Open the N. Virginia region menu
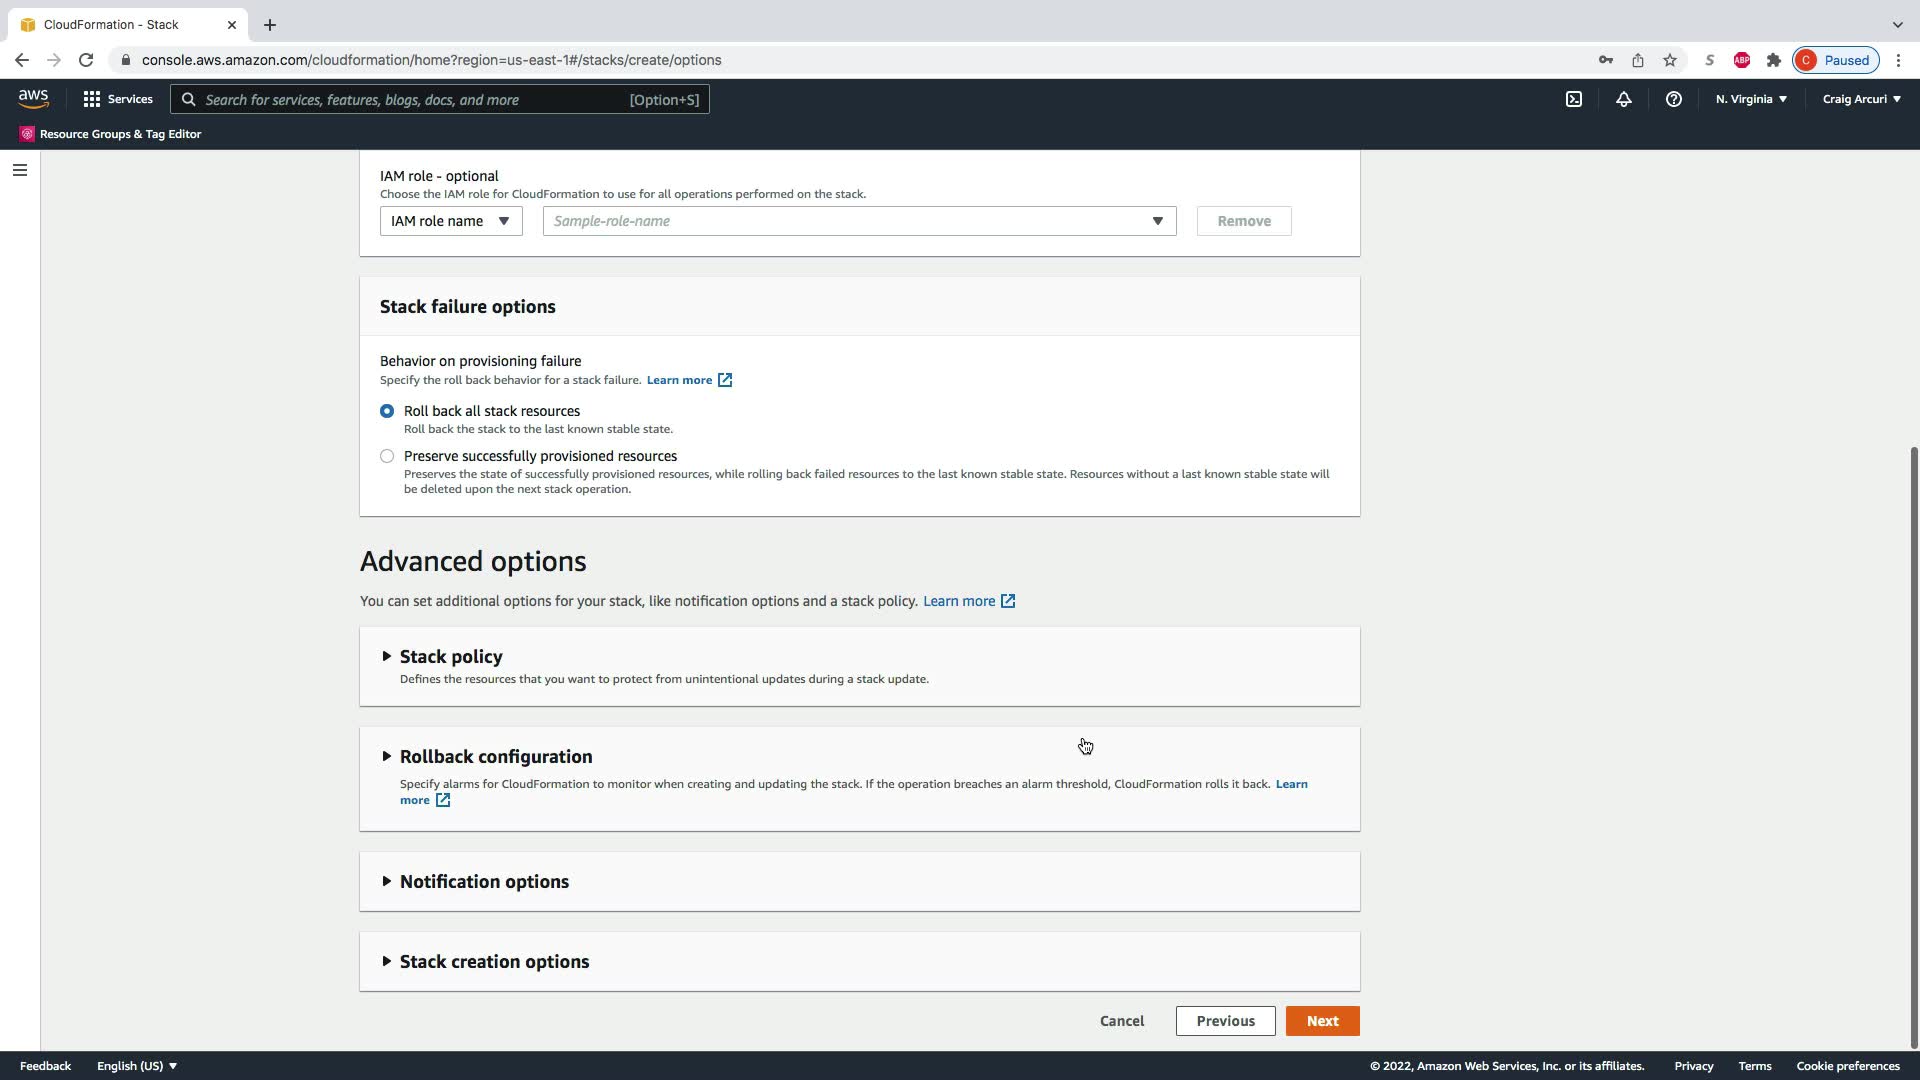Image resolution: width=1920 pixels, height=1080 pixels. (1751, 99)
